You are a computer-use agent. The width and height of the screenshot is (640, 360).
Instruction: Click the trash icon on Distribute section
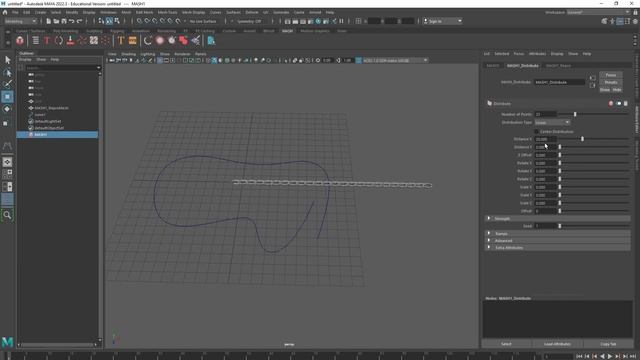(x=626, y=104)
